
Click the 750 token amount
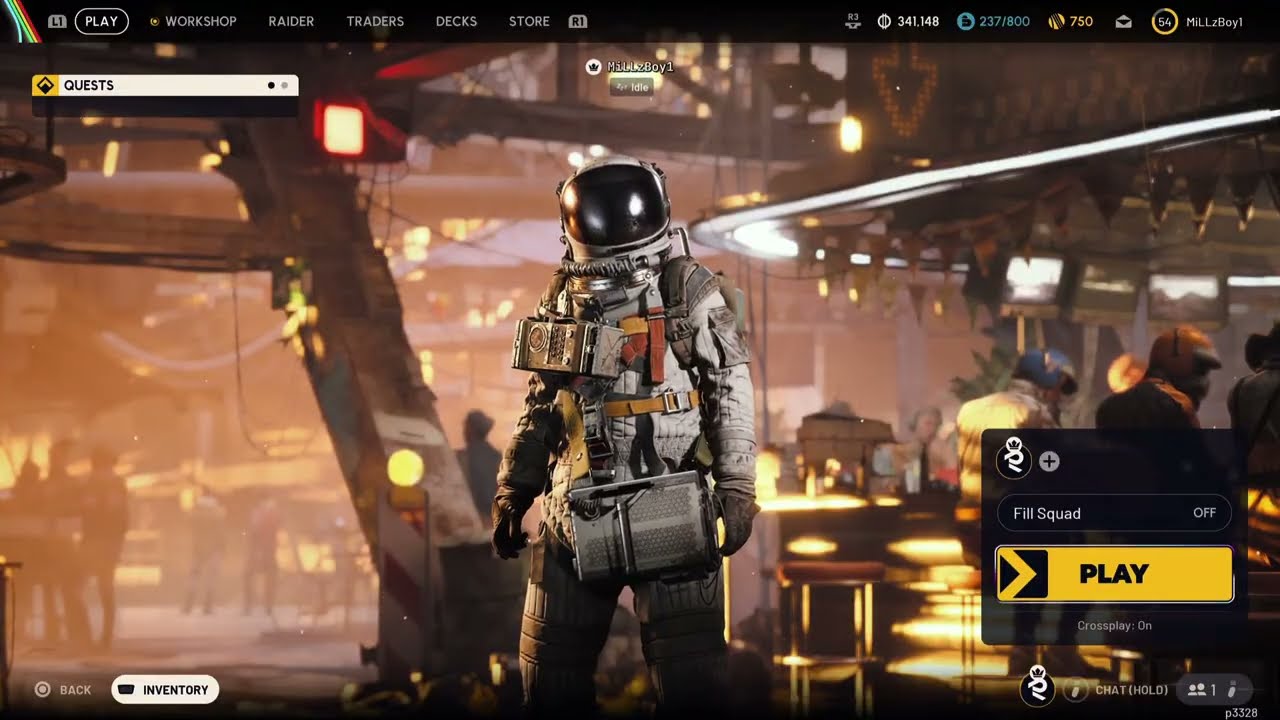1081,21
